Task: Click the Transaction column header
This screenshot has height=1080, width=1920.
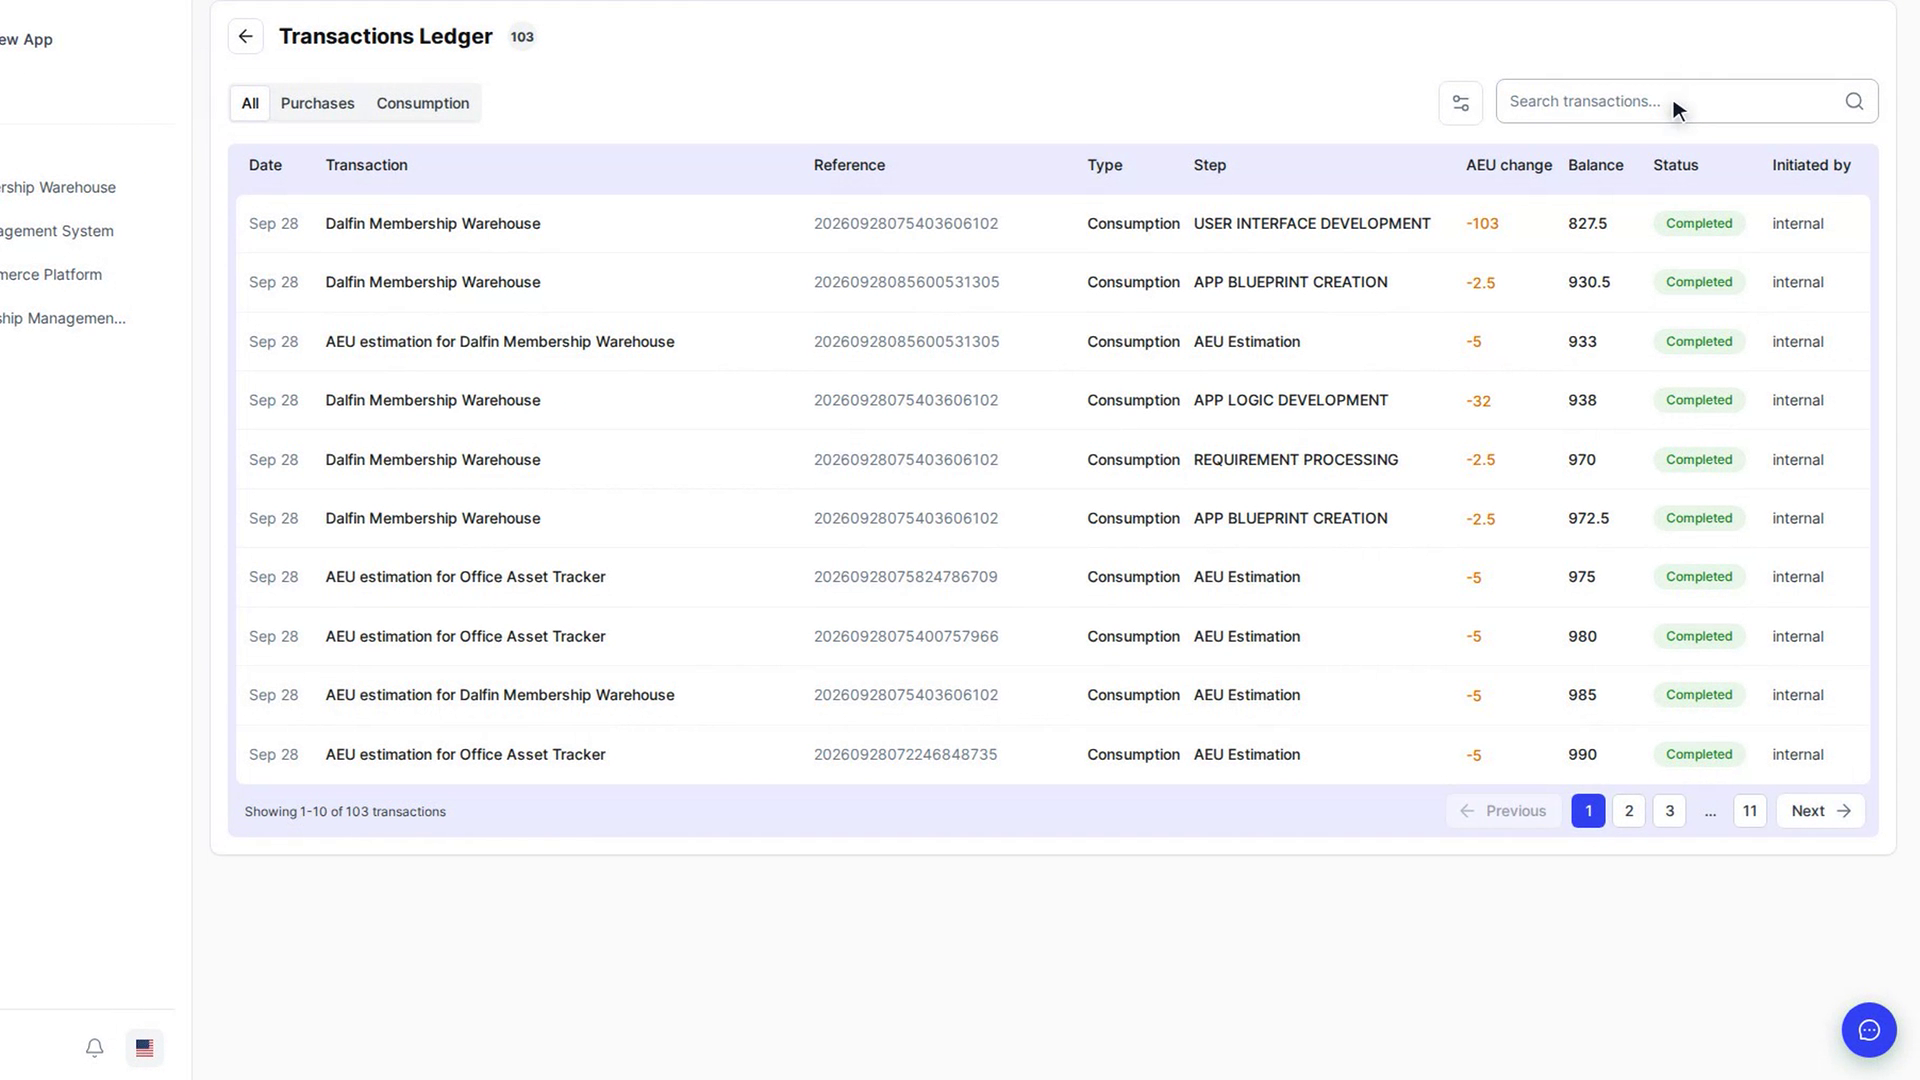Action: pyautogui.click(x=366, y=165)
